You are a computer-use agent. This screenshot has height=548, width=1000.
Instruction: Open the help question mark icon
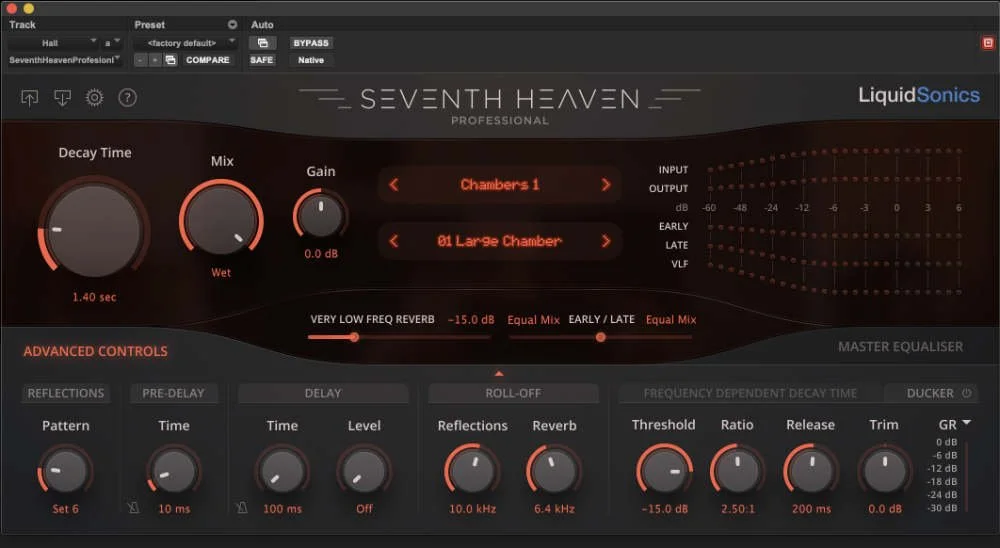[x=128, y=98]
